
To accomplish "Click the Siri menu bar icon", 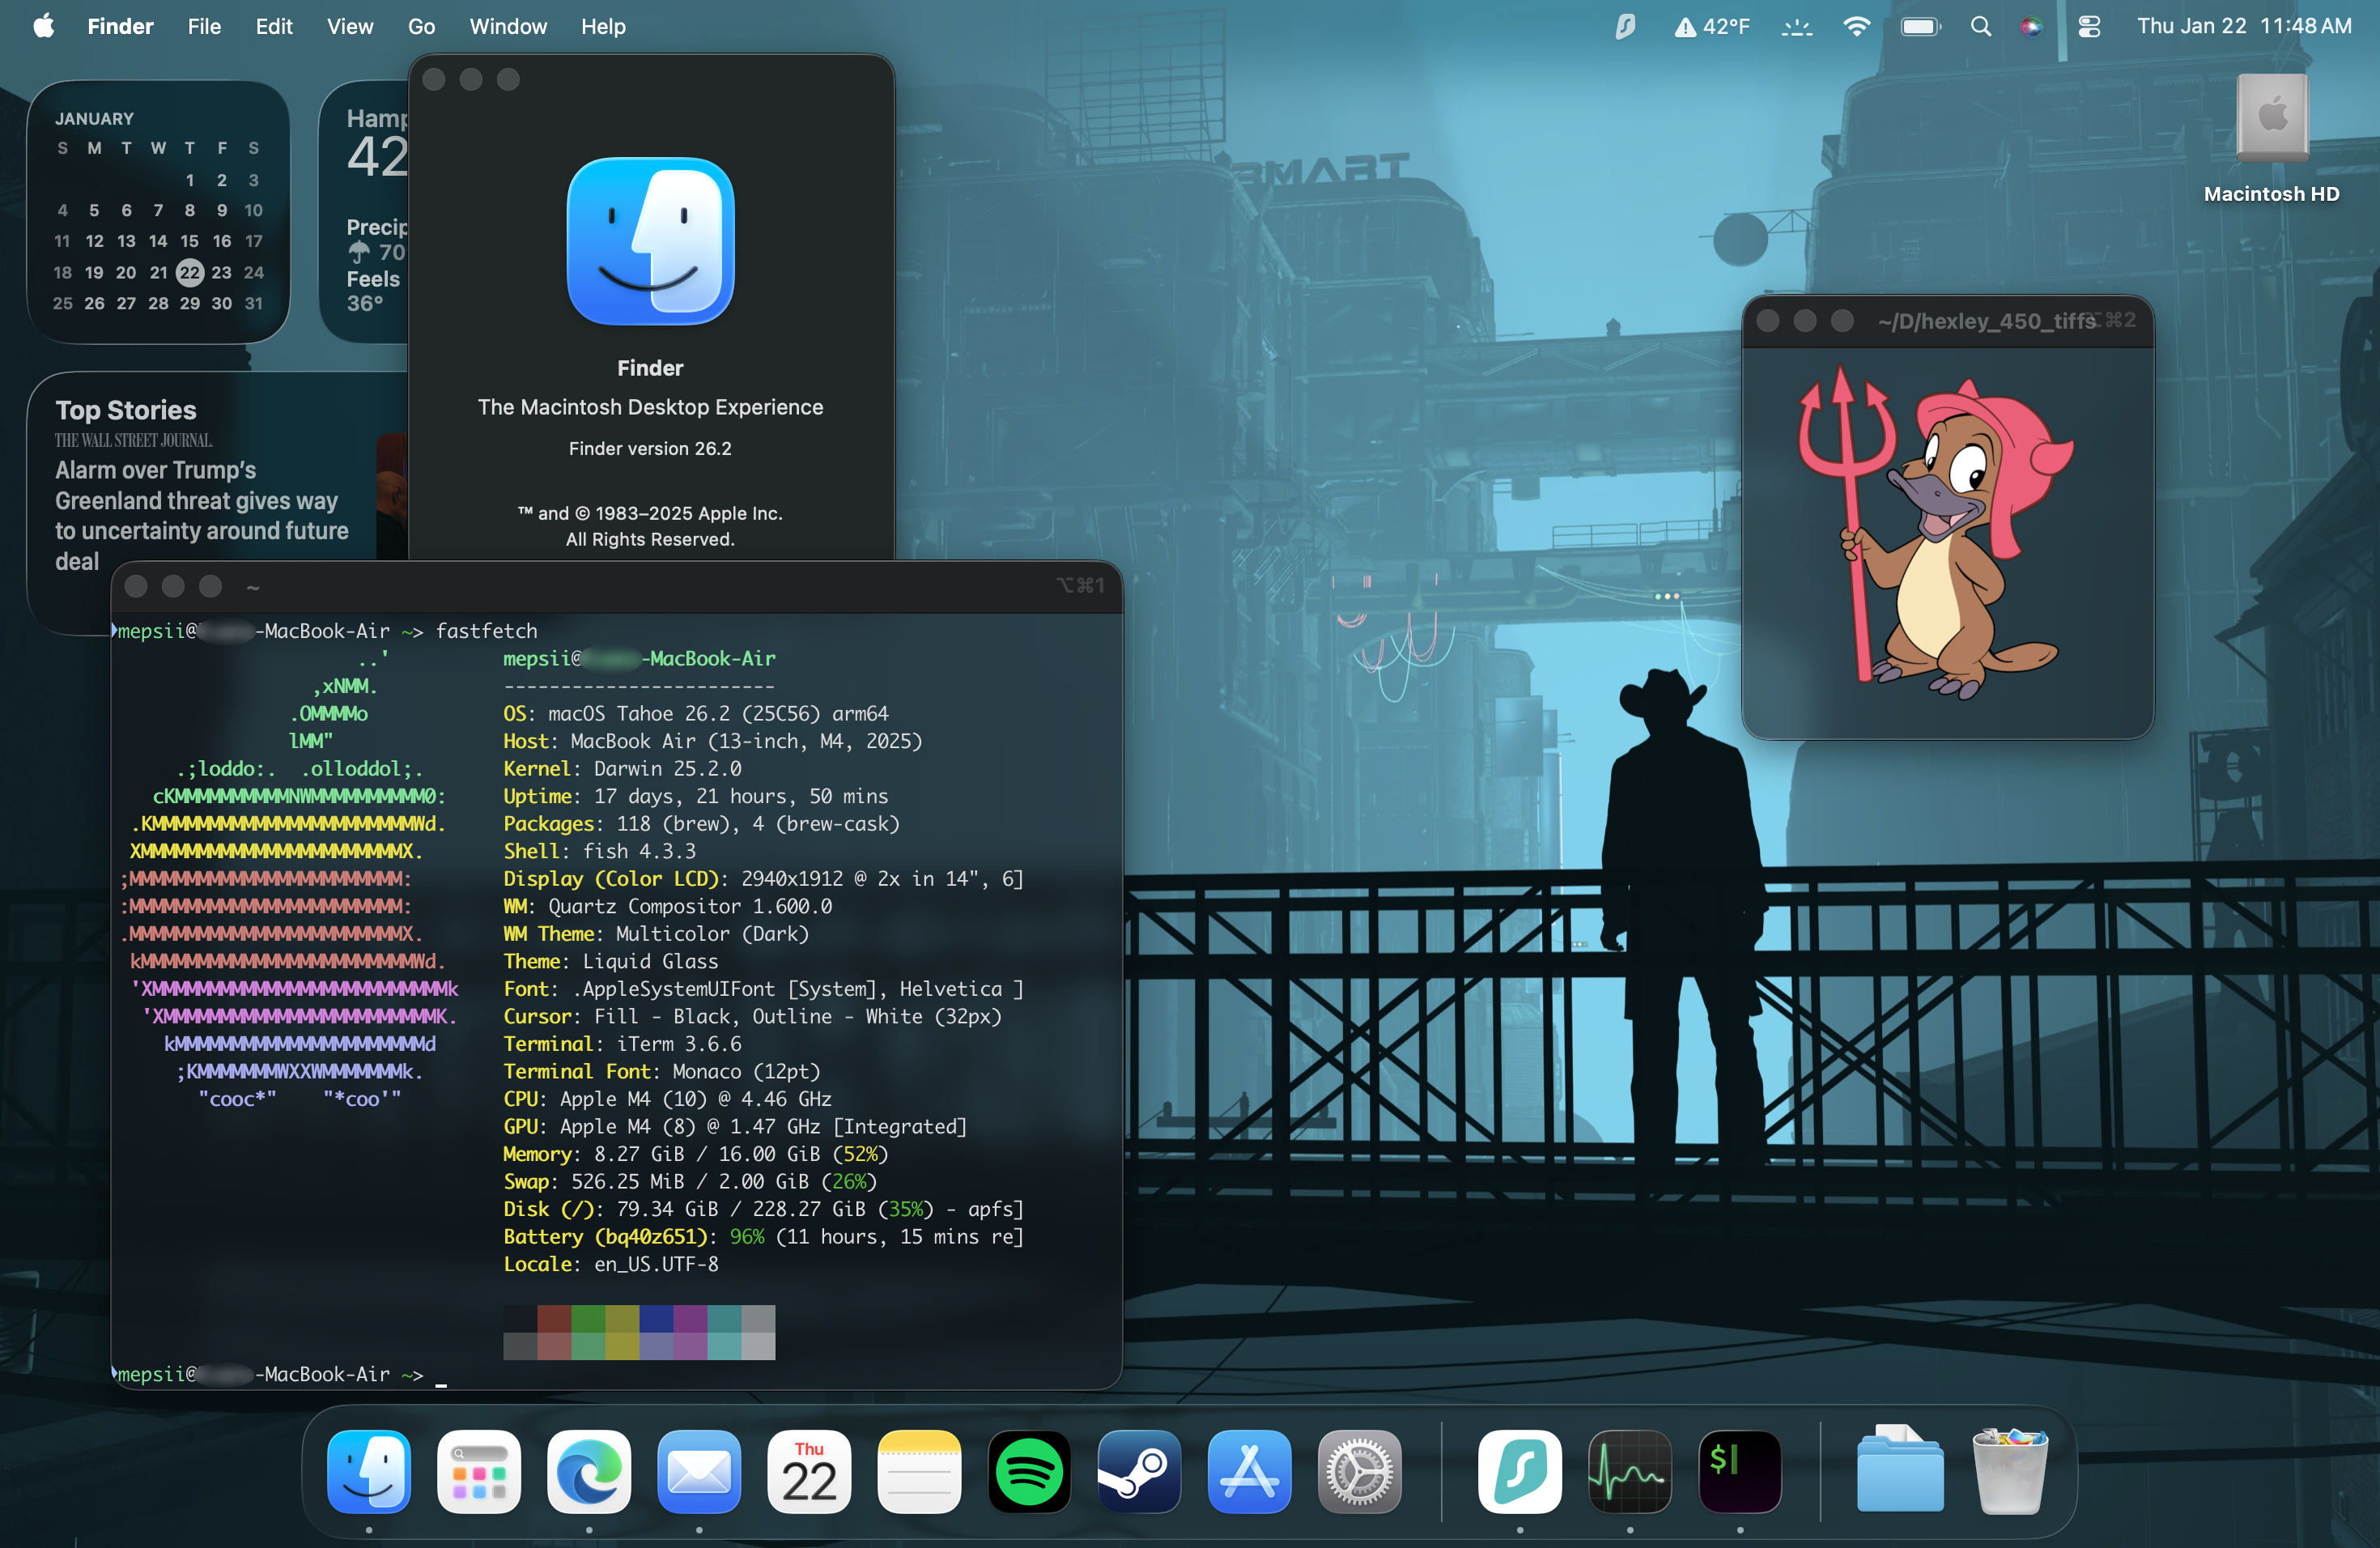I will [2031, 27].
